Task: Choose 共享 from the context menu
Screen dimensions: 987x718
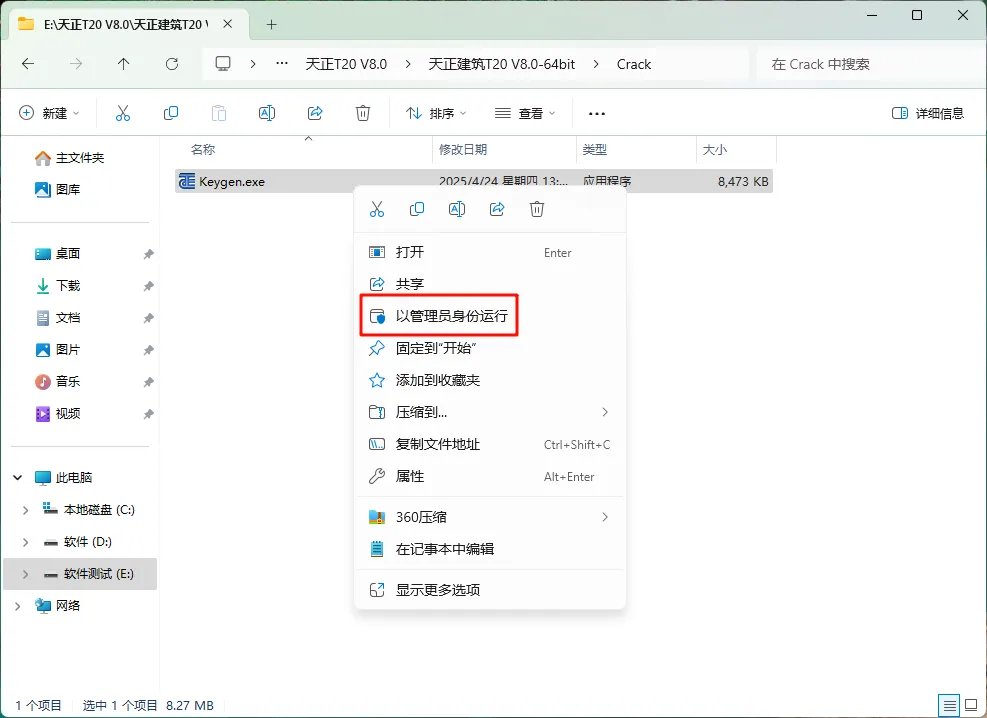Action: pos(490,284)
